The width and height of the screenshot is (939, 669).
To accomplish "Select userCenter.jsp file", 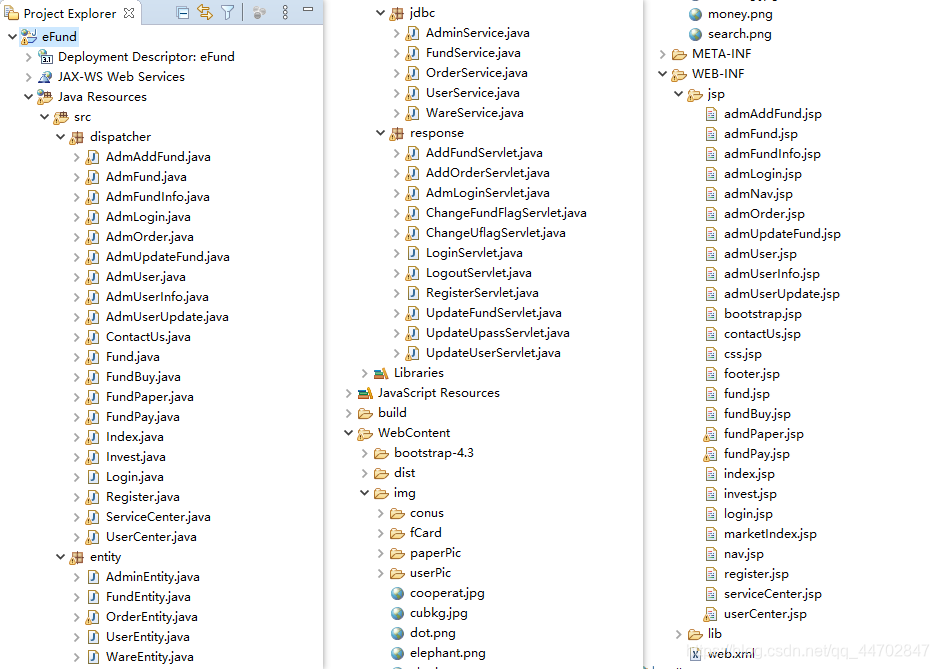I will coord(765,614).
